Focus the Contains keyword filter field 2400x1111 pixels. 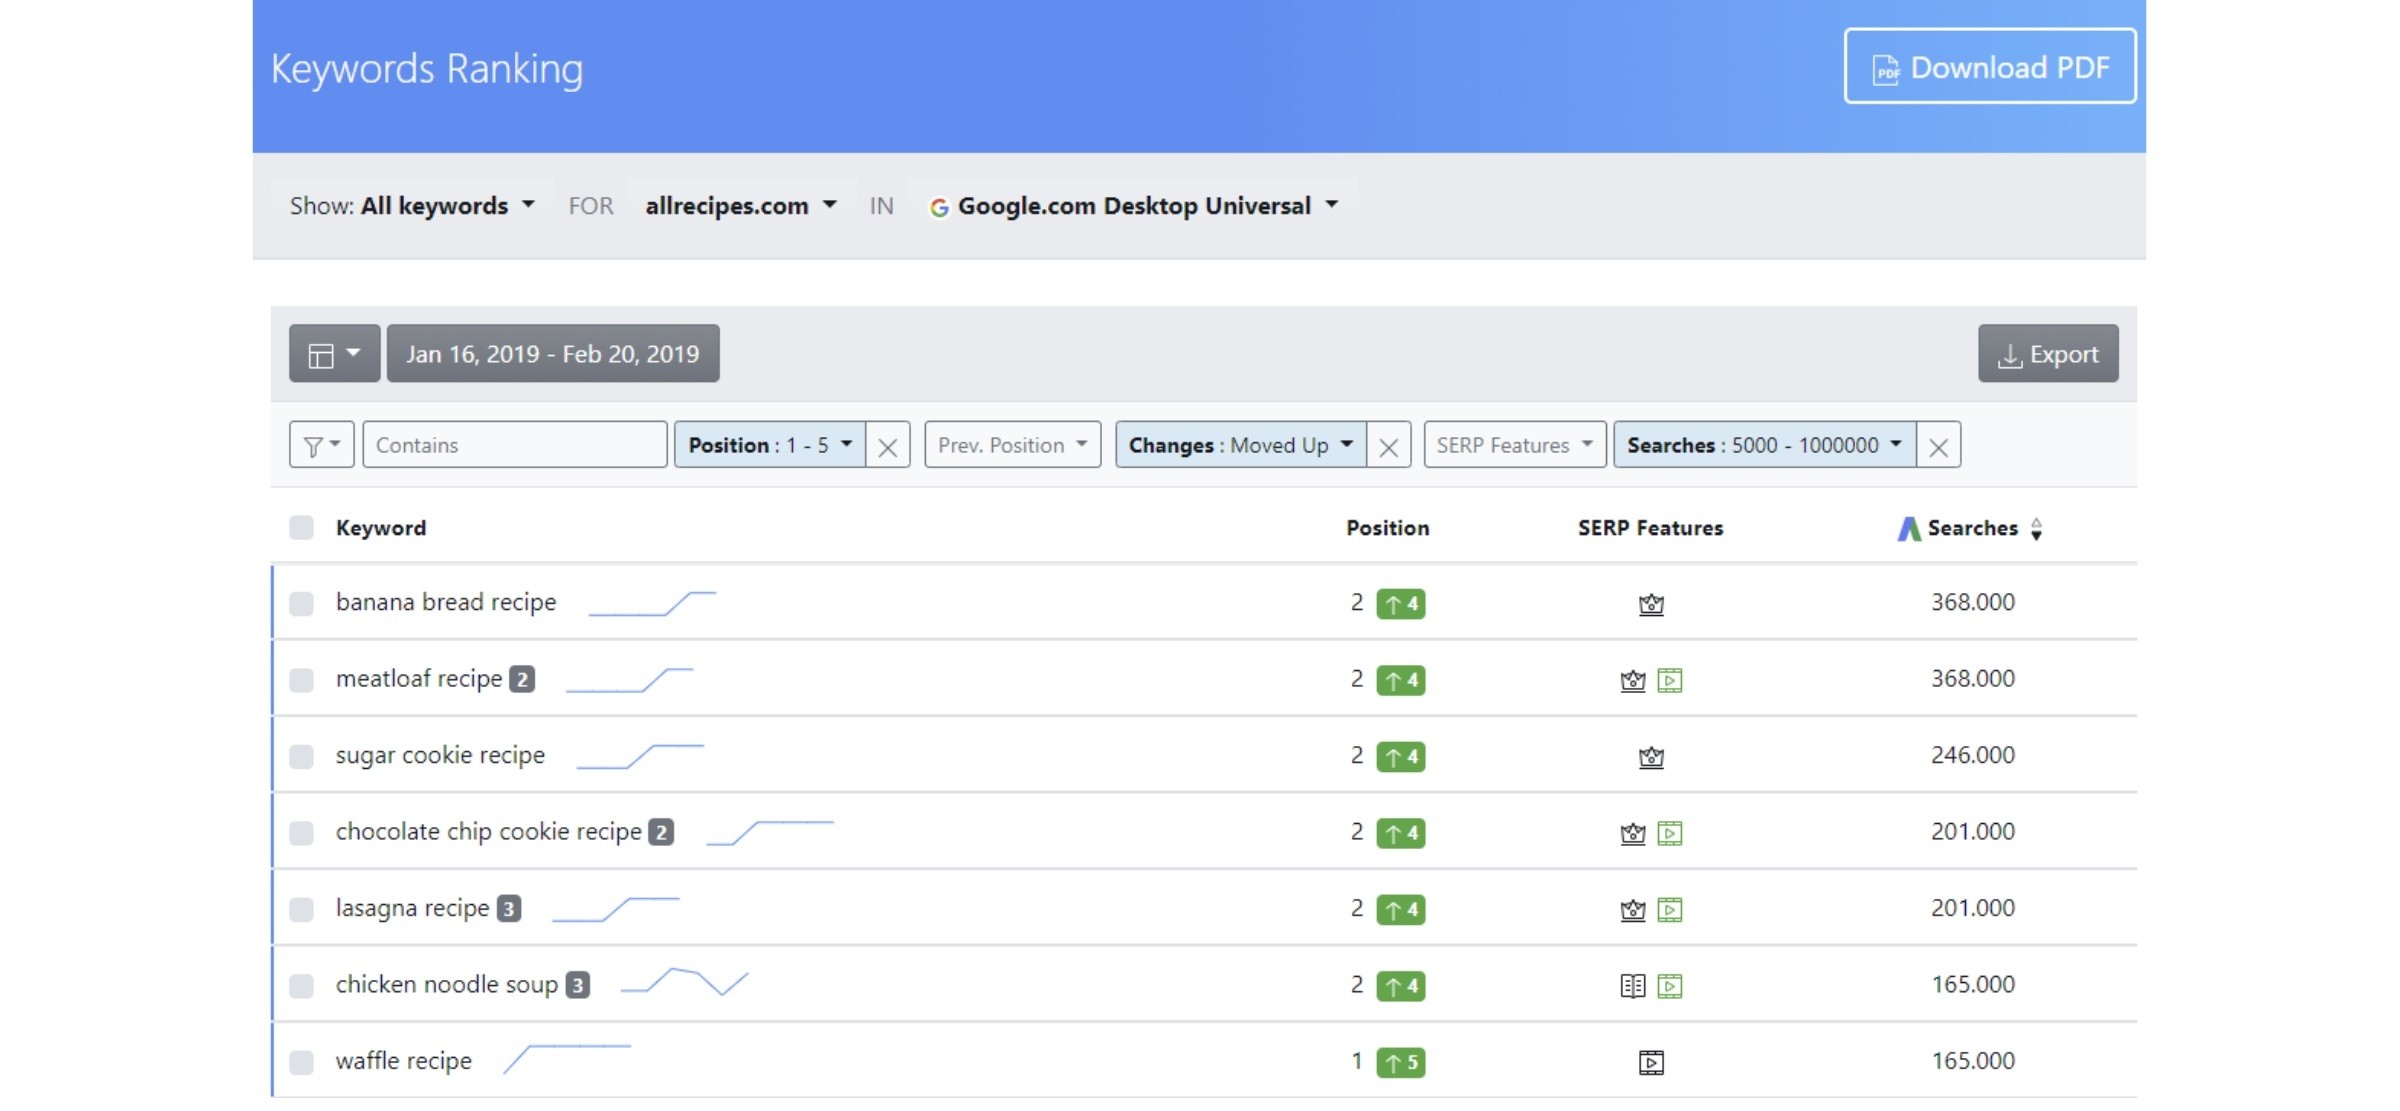(x=515, y=445)
